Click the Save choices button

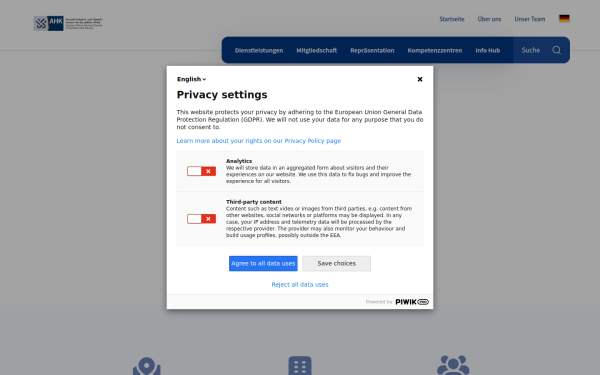pos(336,264)
